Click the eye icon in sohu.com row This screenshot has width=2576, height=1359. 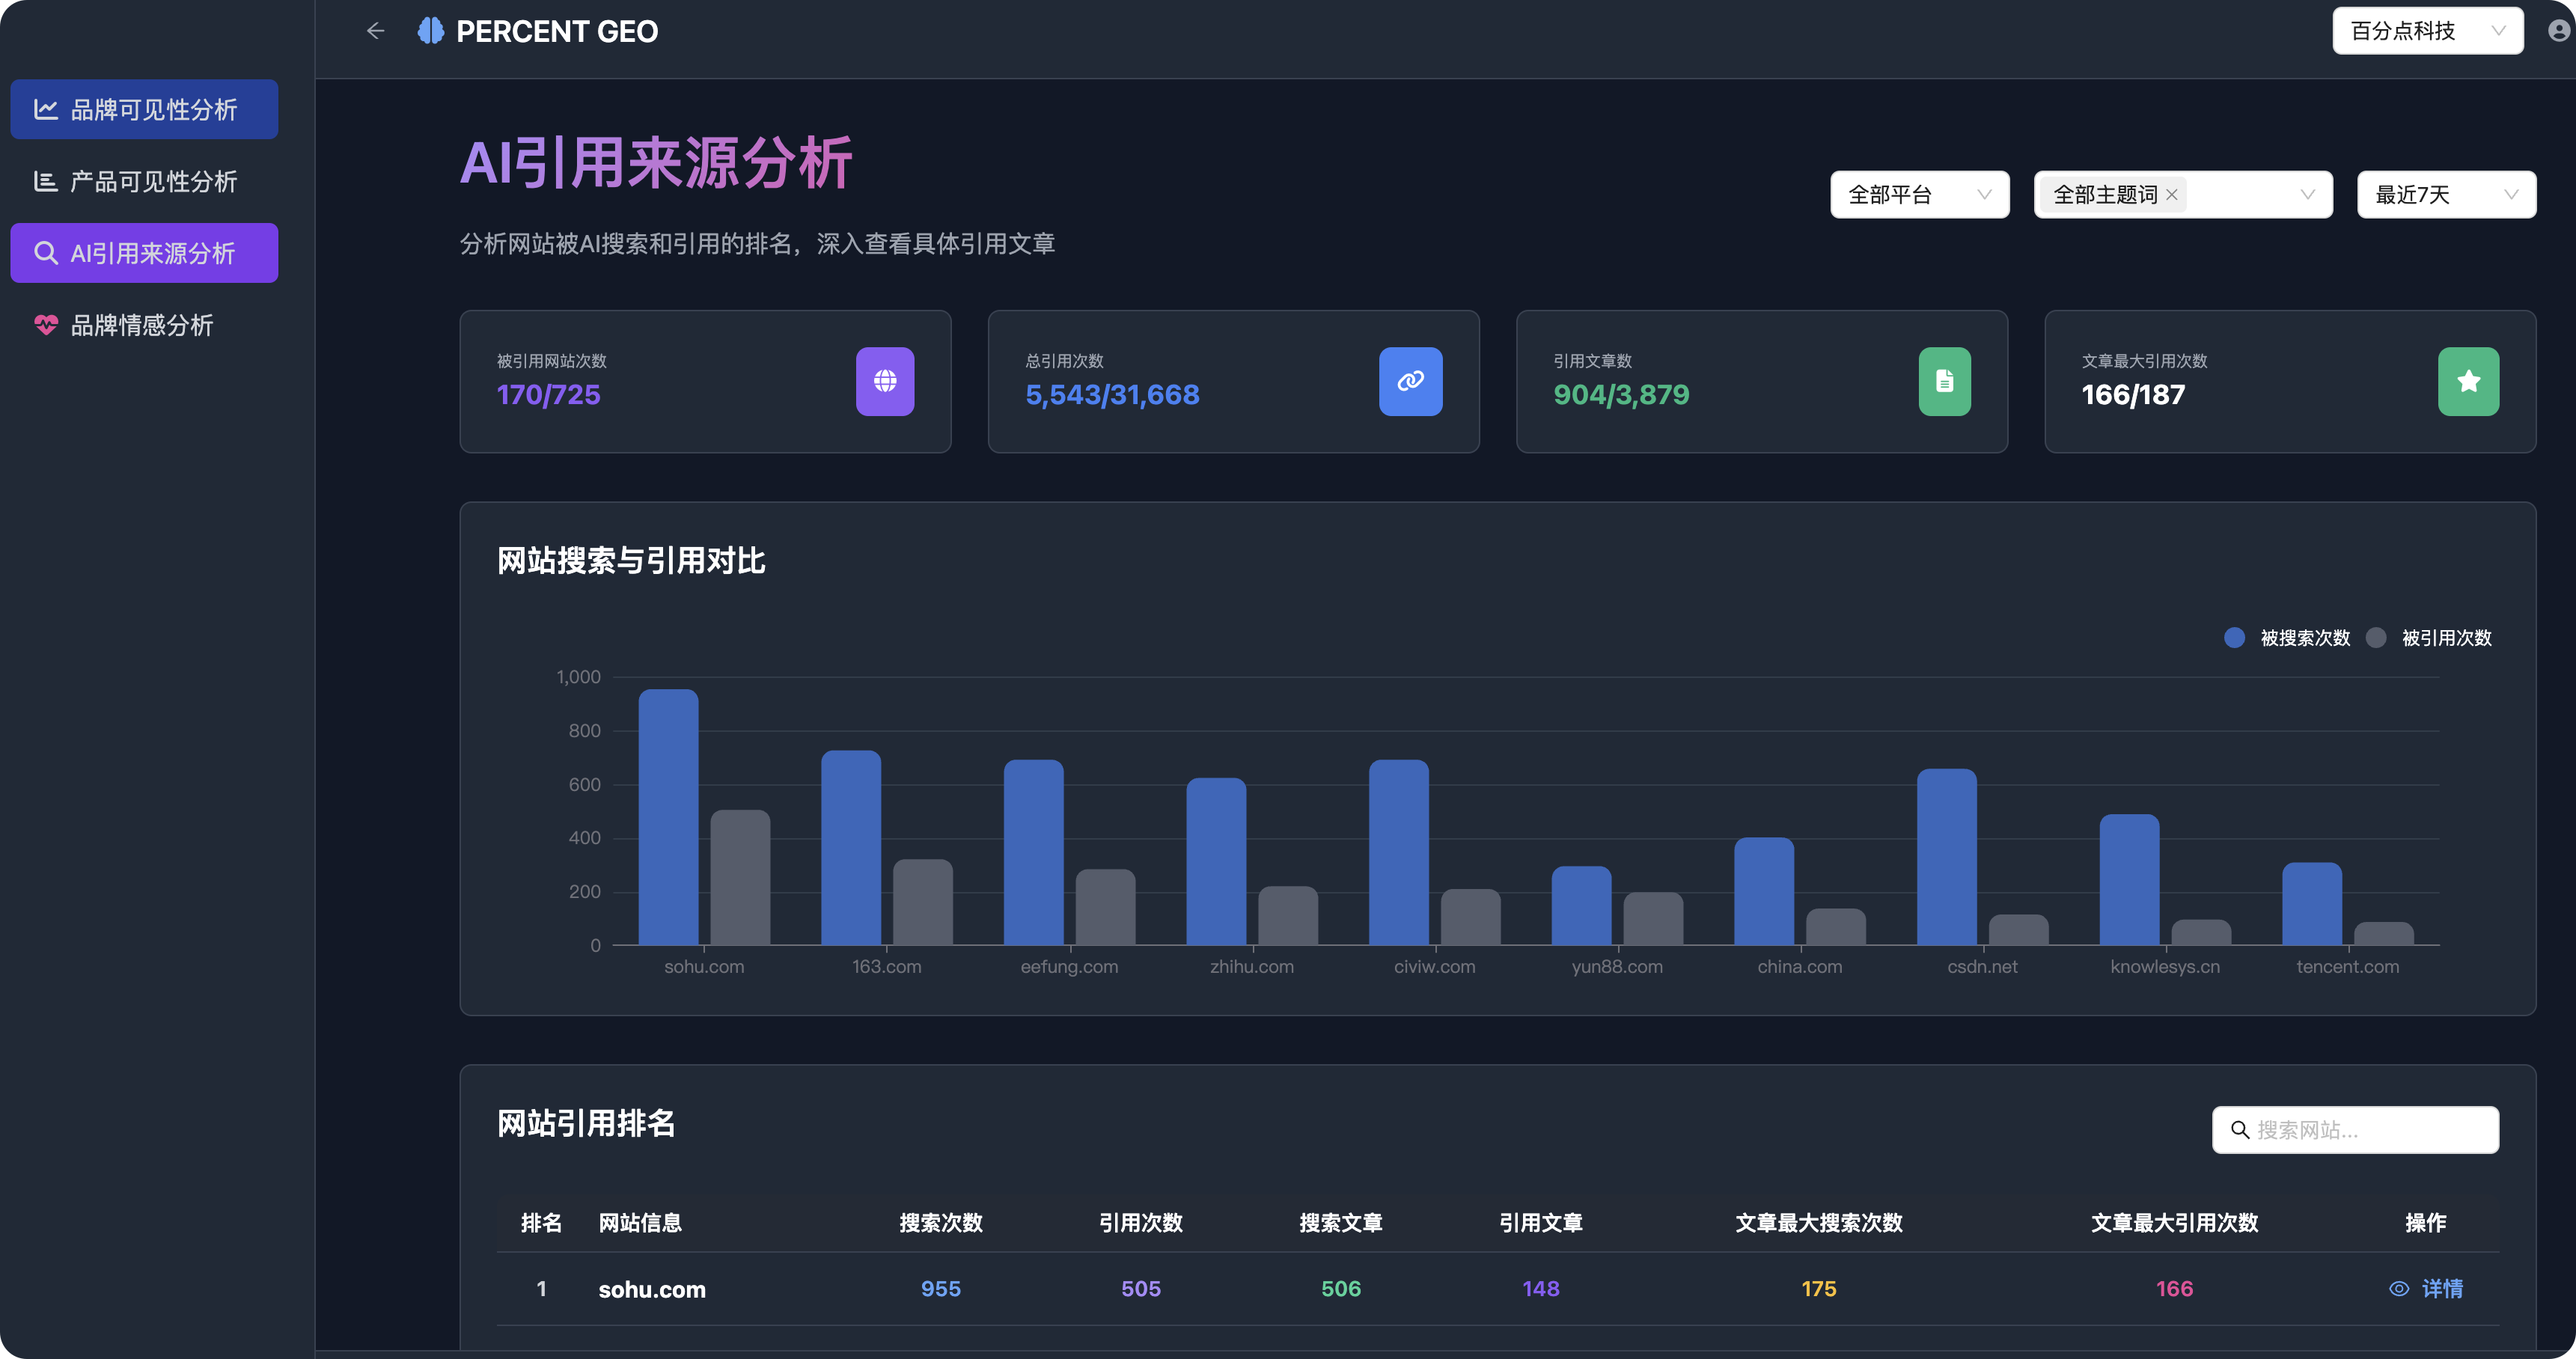[x=2398, y=1289]
